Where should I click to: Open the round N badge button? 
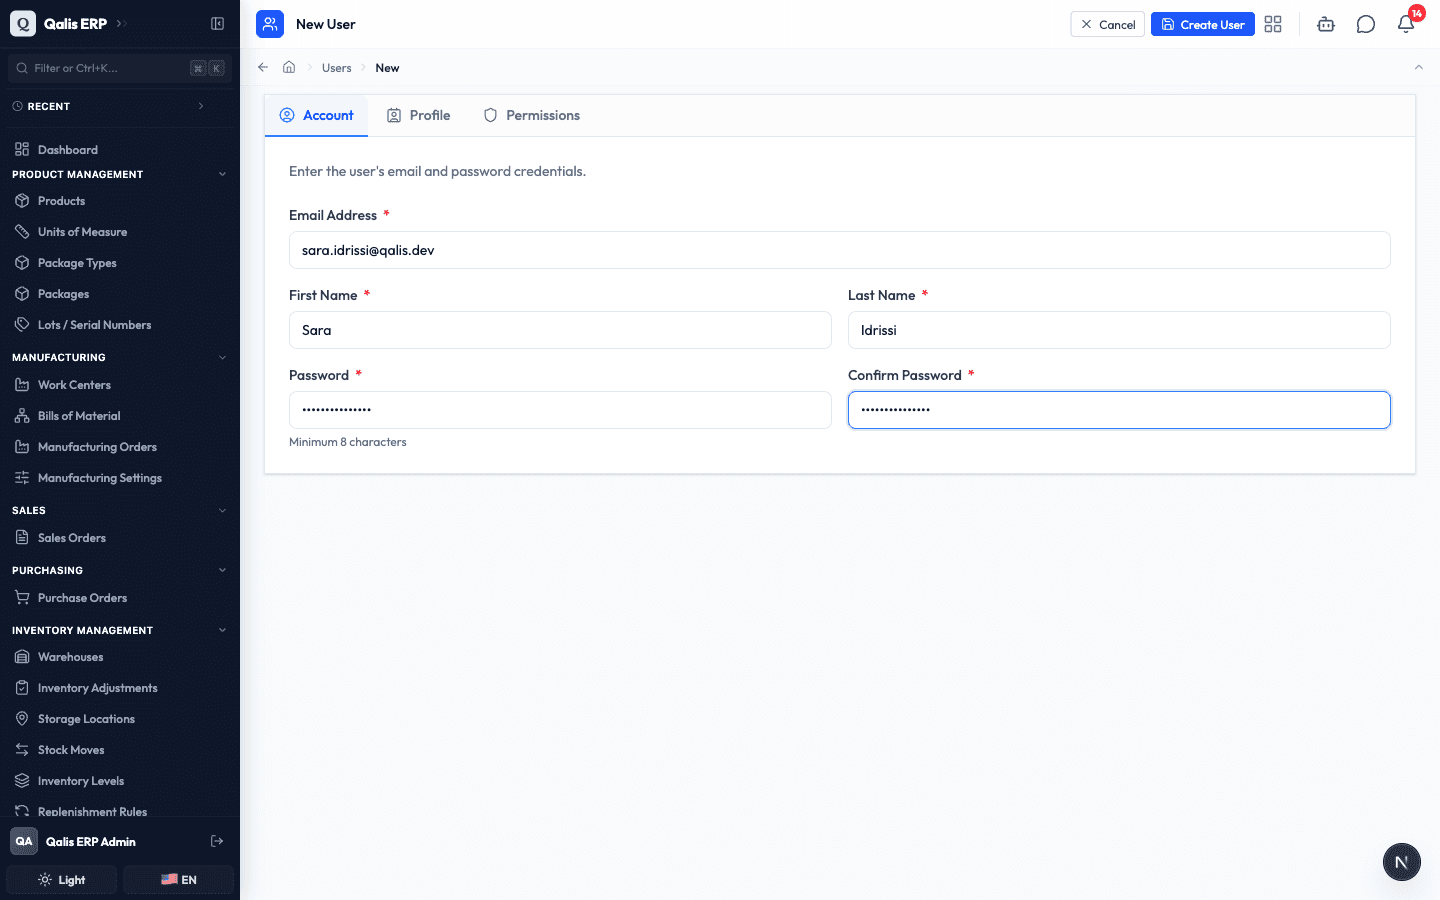tap(1401, 862)
